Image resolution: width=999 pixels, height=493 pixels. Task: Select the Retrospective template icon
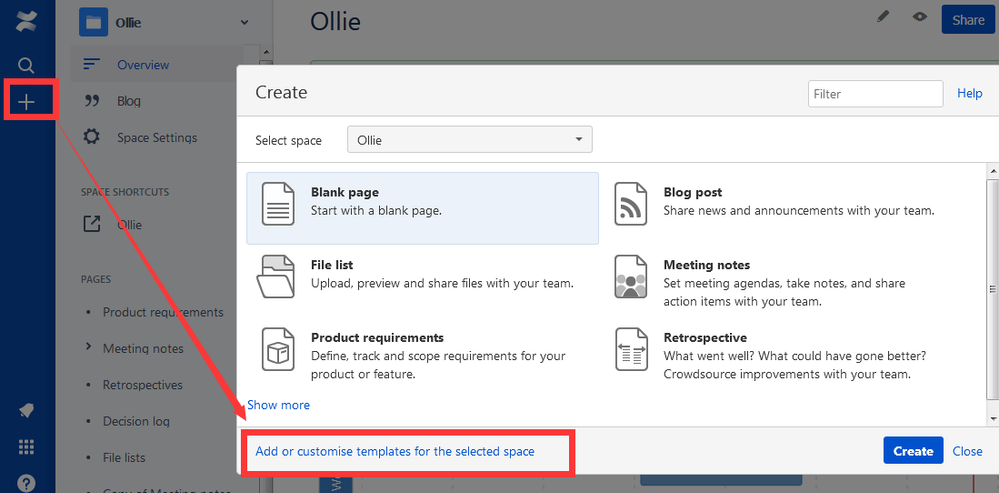[x=630, y=349]
